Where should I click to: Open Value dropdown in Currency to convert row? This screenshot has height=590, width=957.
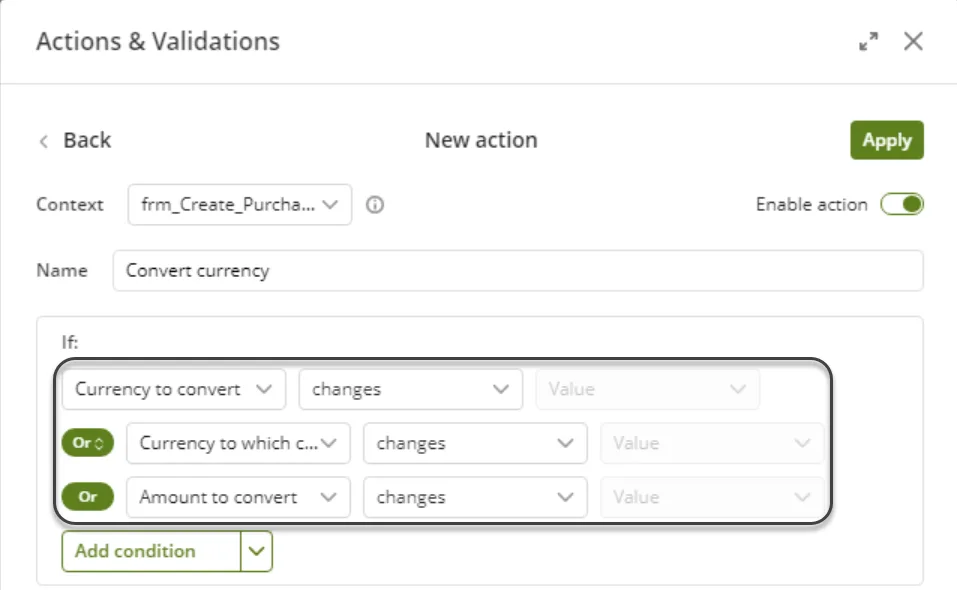(648, 389)
